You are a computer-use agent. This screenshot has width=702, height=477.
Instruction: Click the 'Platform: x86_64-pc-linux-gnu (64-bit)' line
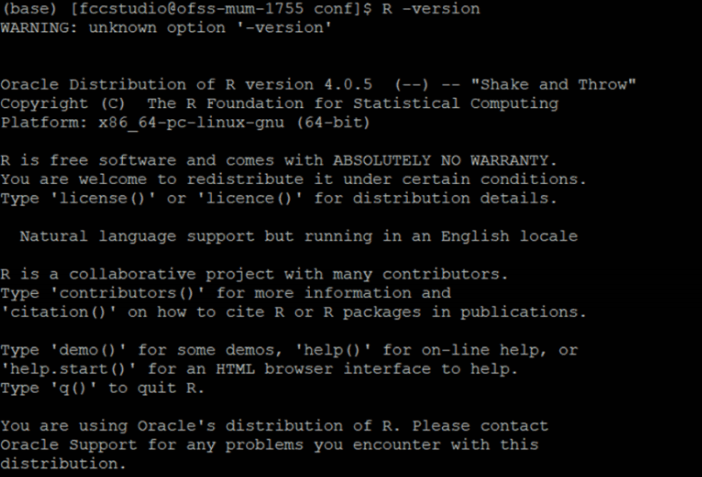[x=185, y=122]
